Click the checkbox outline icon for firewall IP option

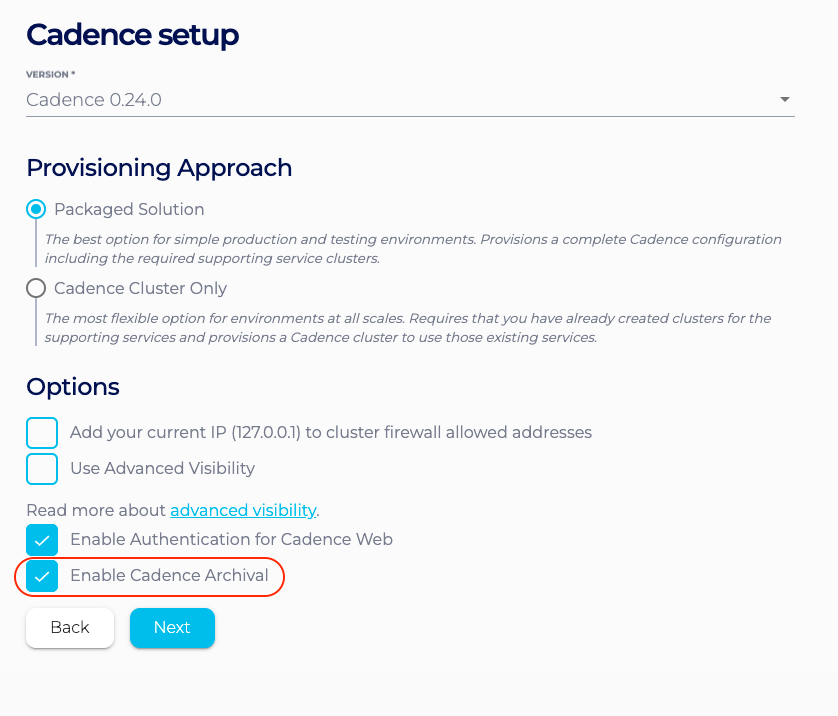pyautogui.click(x=41, y=433)
